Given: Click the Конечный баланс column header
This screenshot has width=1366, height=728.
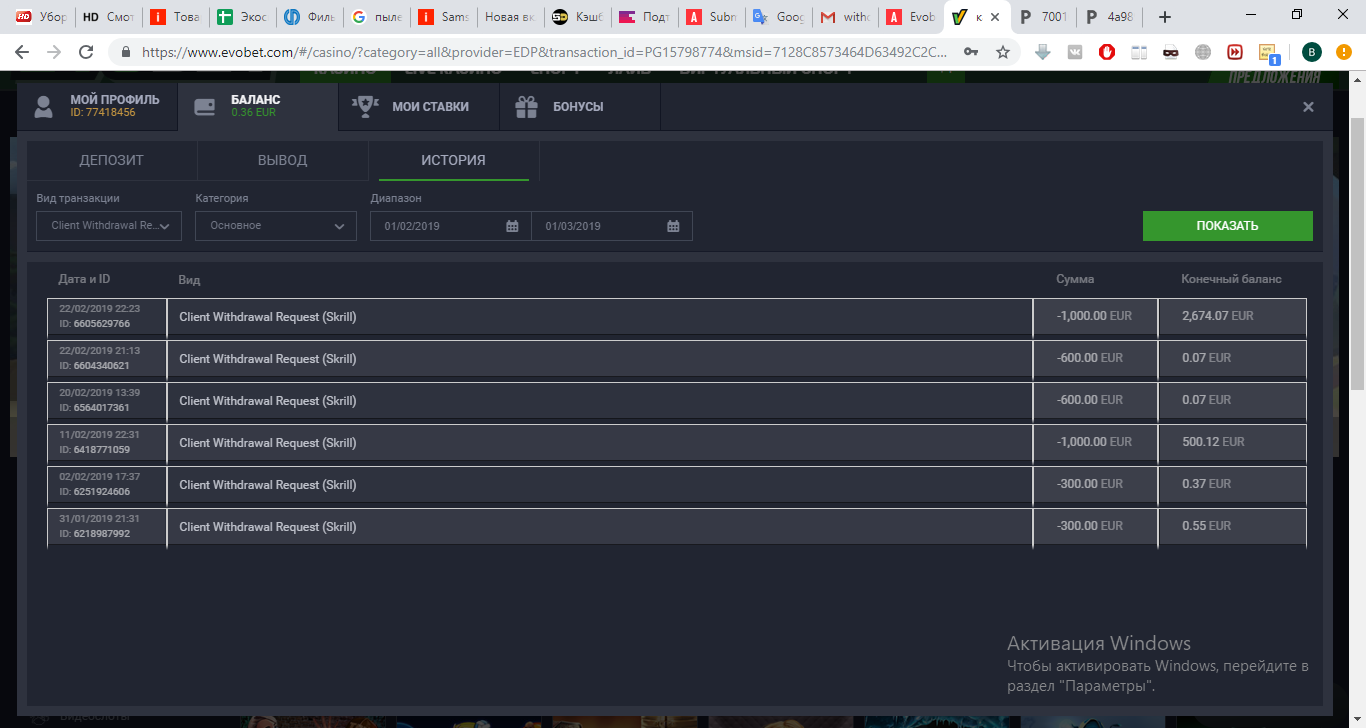Looking at the screenshot, I should [1231, 279].
